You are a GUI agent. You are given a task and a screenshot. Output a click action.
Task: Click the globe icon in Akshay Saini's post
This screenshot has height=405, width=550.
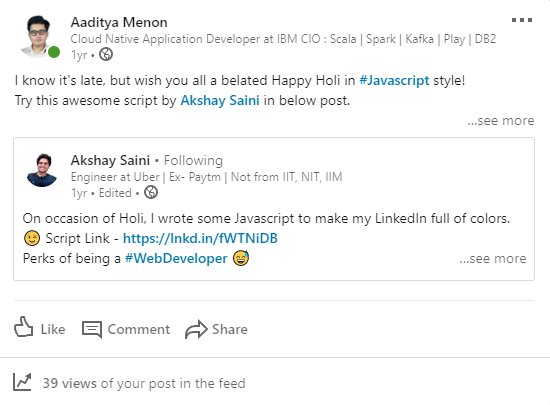coord(151,192)
